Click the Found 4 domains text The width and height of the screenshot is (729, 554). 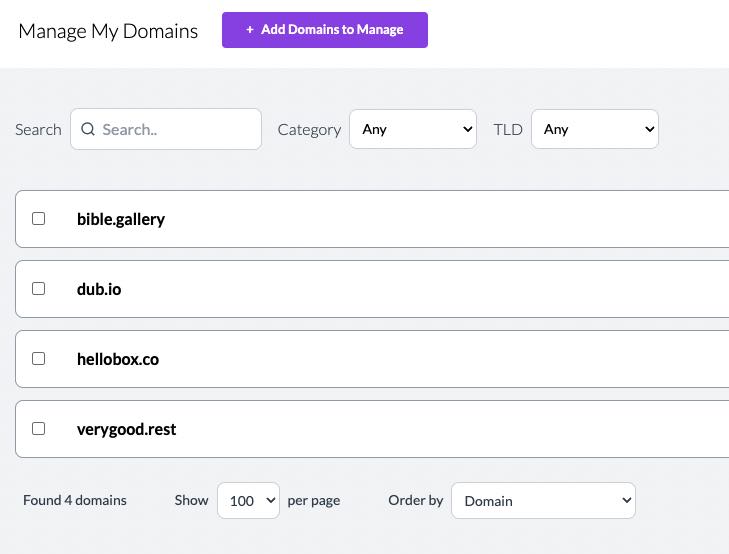75,500
